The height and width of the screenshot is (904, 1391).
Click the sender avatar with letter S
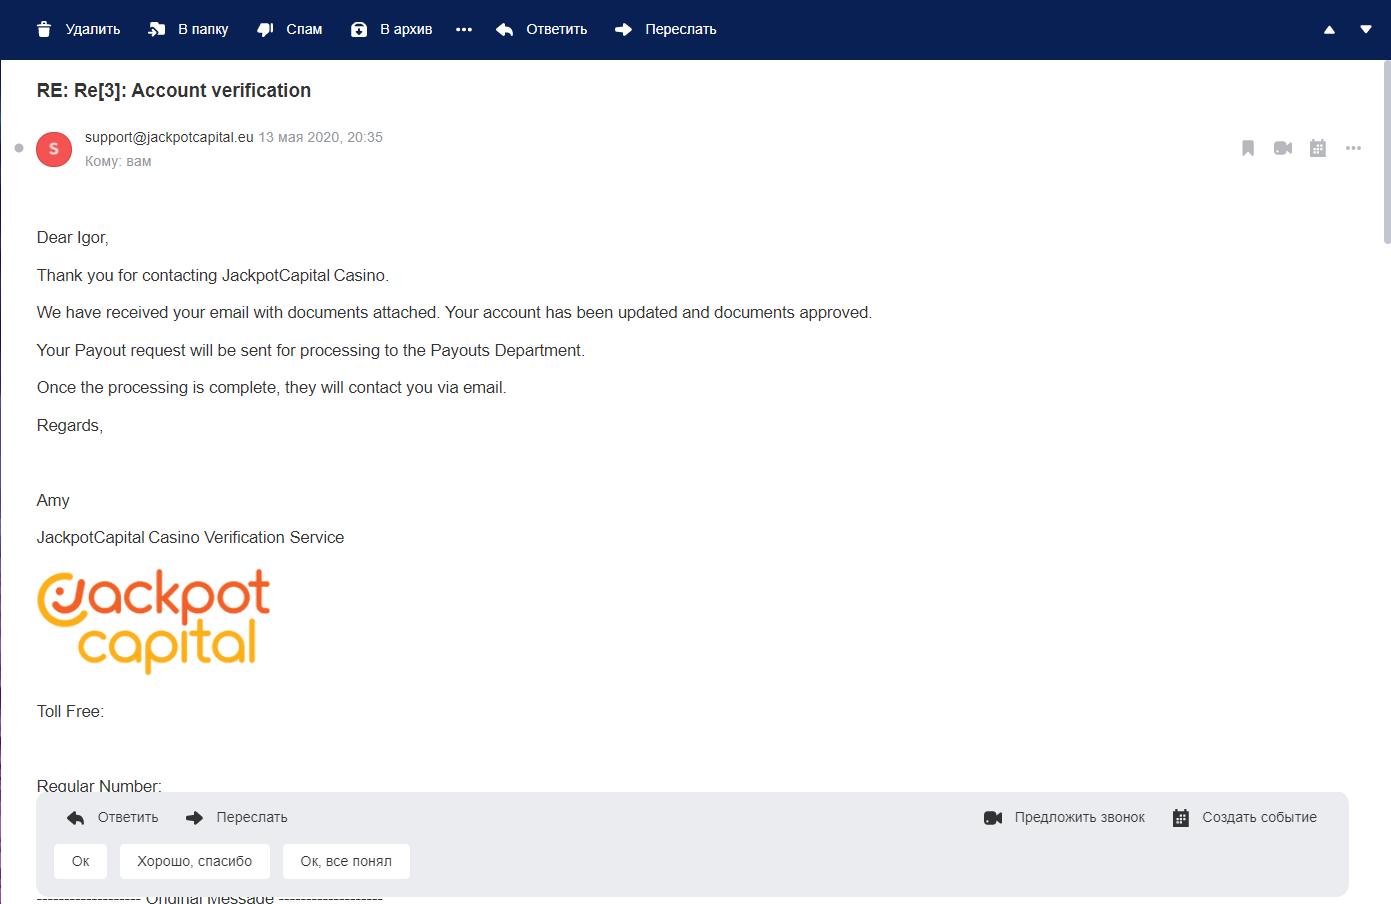[x=54, y=149]
